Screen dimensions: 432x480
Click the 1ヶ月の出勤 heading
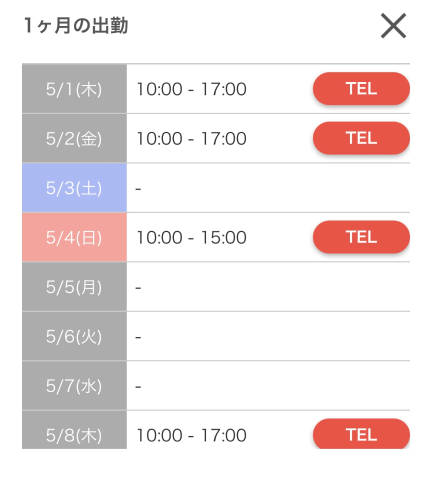(76, 26)
